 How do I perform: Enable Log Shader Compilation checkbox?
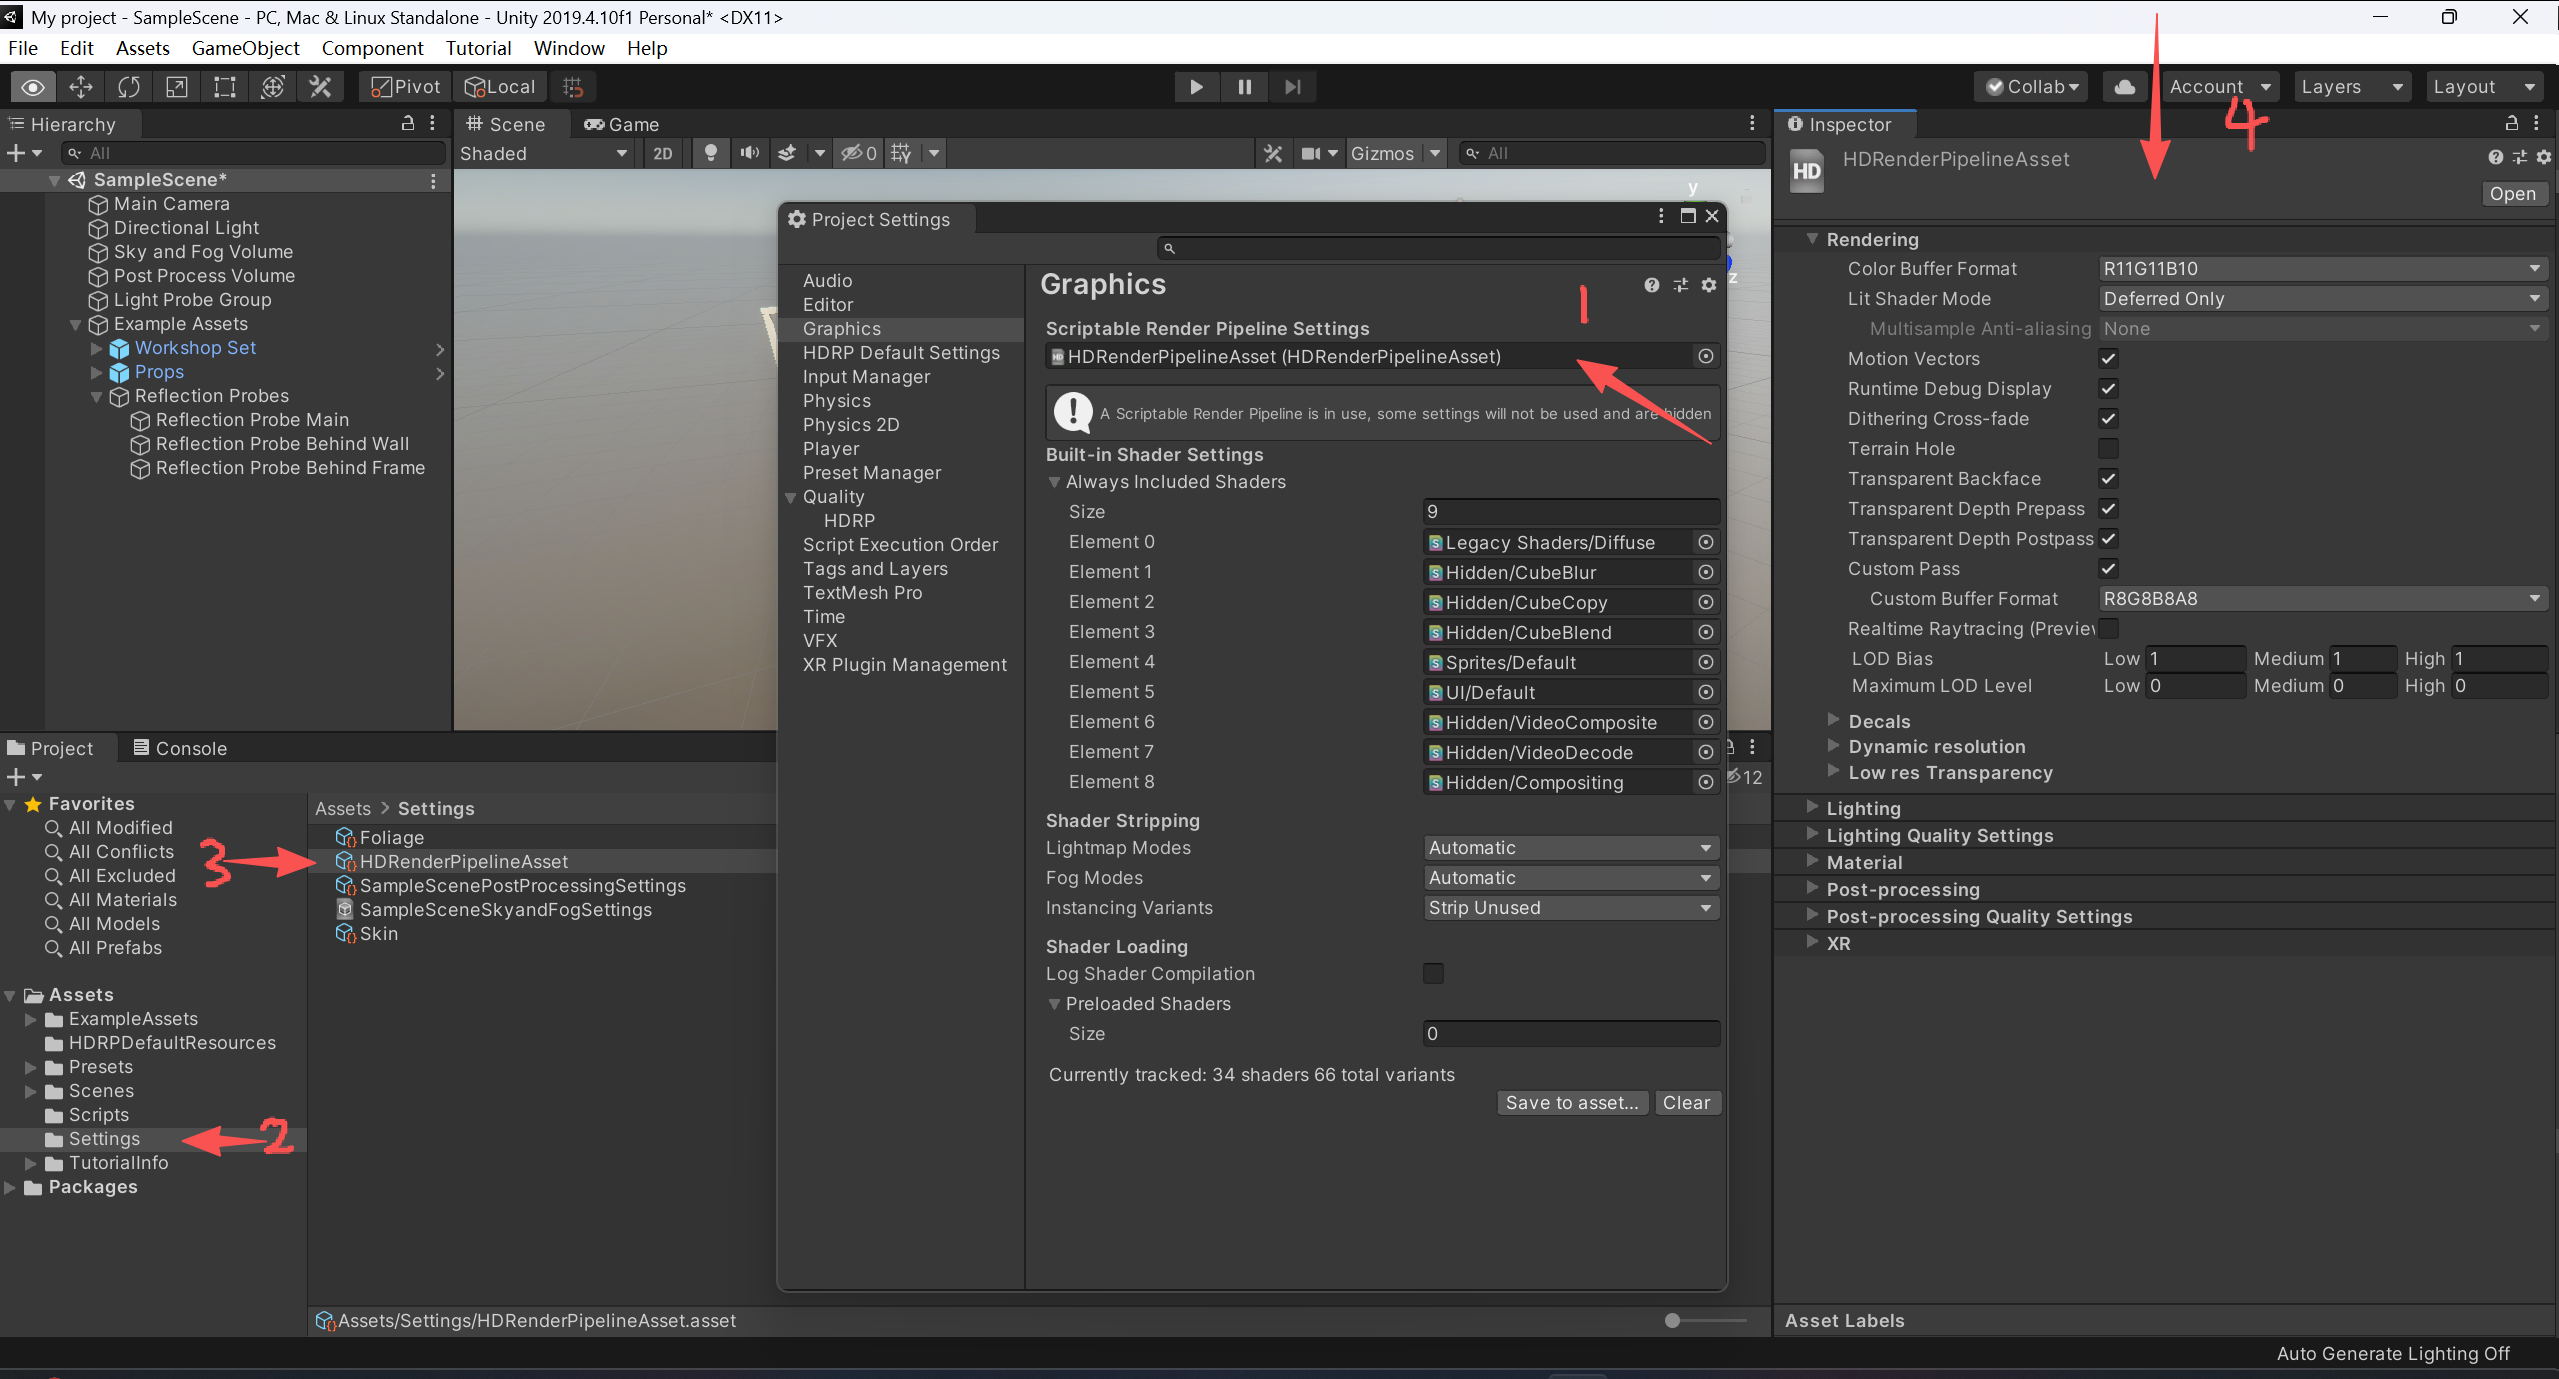point(1433,974)
